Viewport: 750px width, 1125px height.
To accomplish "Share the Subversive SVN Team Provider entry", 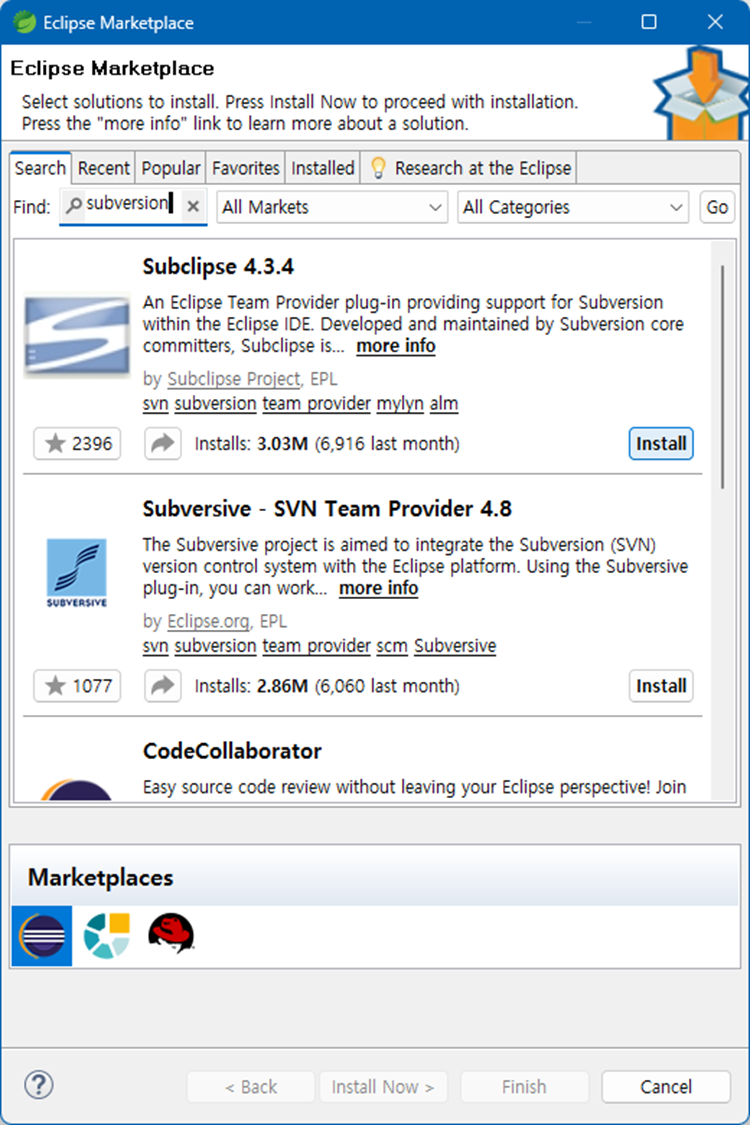I will (163, 686).
